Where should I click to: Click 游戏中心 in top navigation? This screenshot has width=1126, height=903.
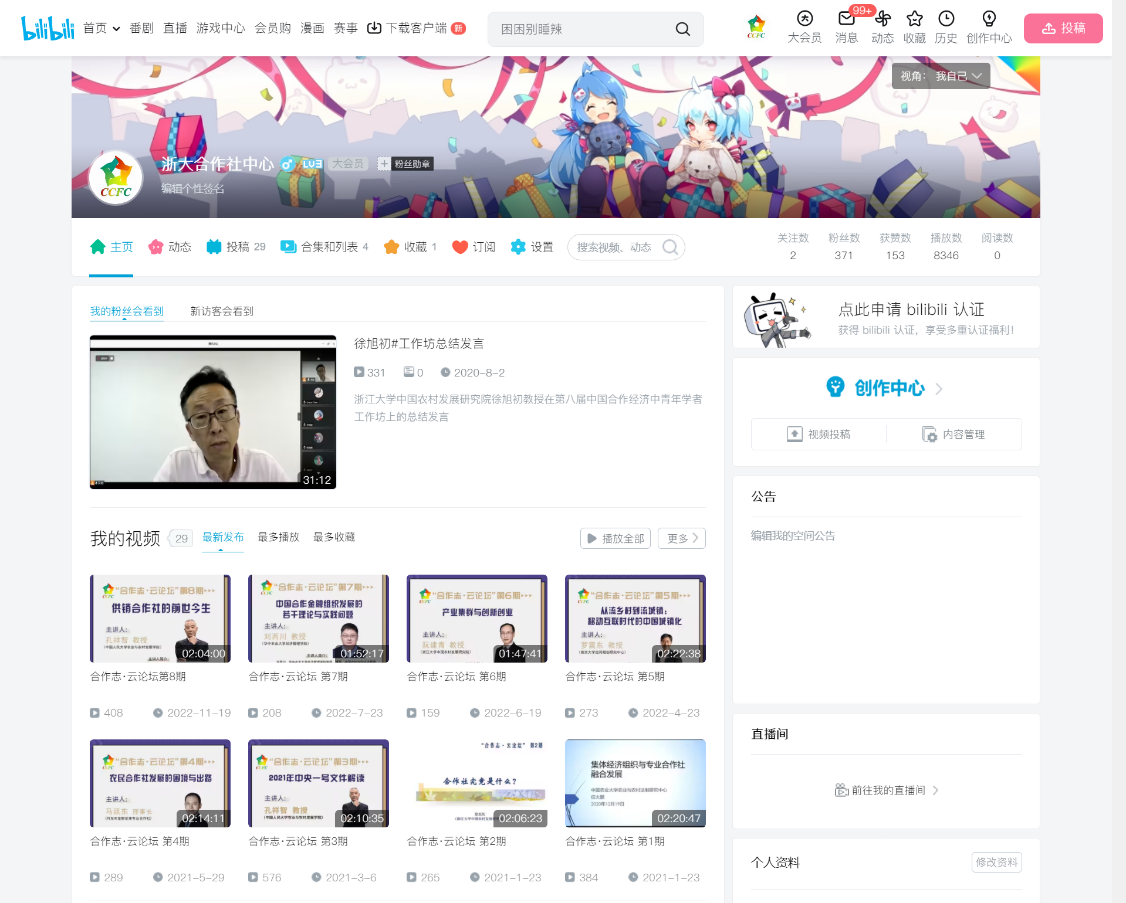point(220,28)
